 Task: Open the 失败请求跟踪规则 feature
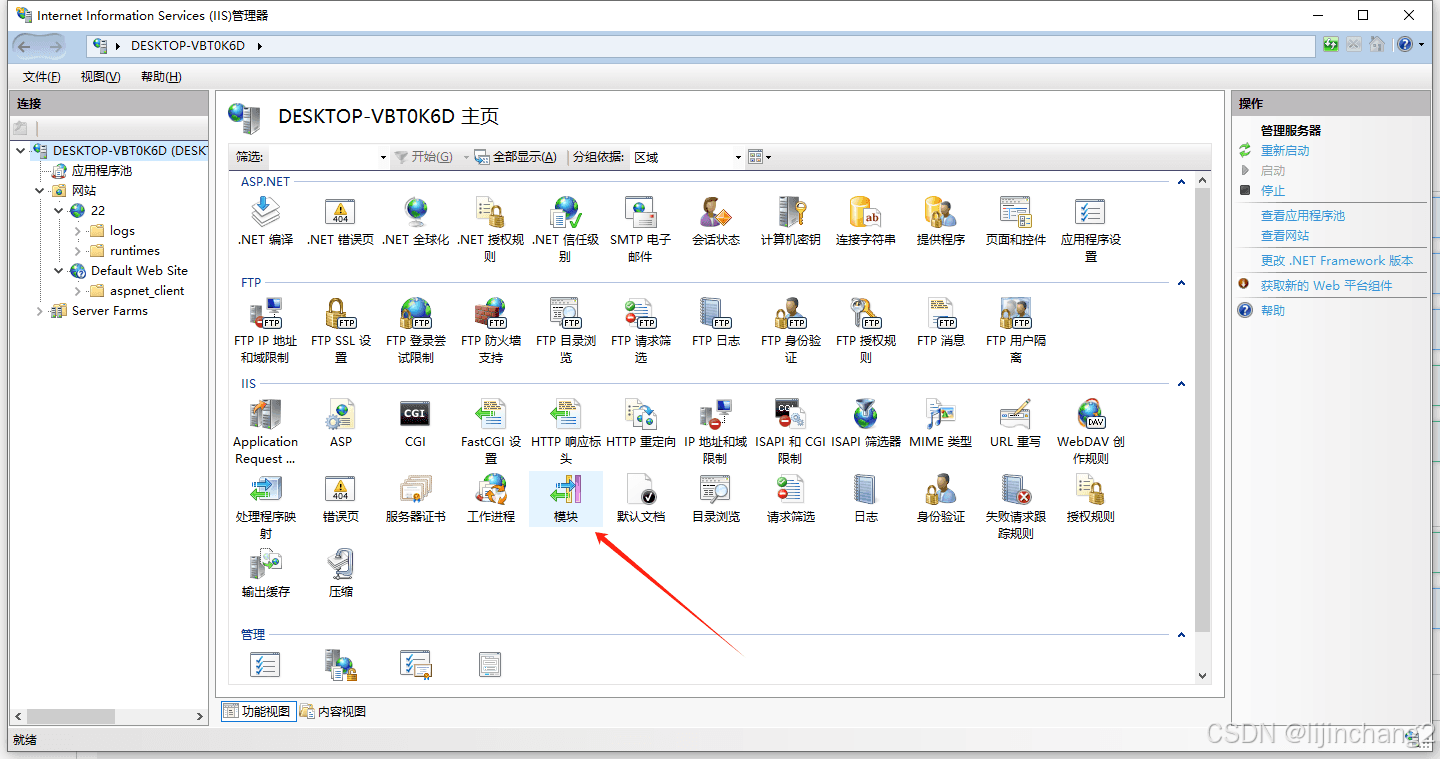pos(1015,506)
